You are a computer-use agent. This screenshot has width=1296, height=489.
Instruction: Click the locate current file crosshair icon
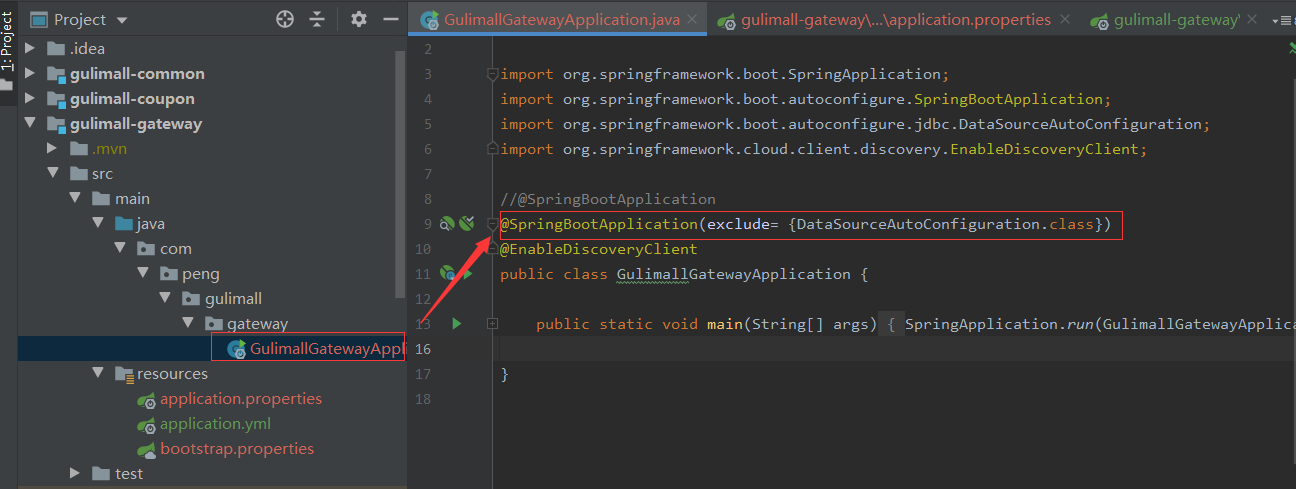pos(285,19)
